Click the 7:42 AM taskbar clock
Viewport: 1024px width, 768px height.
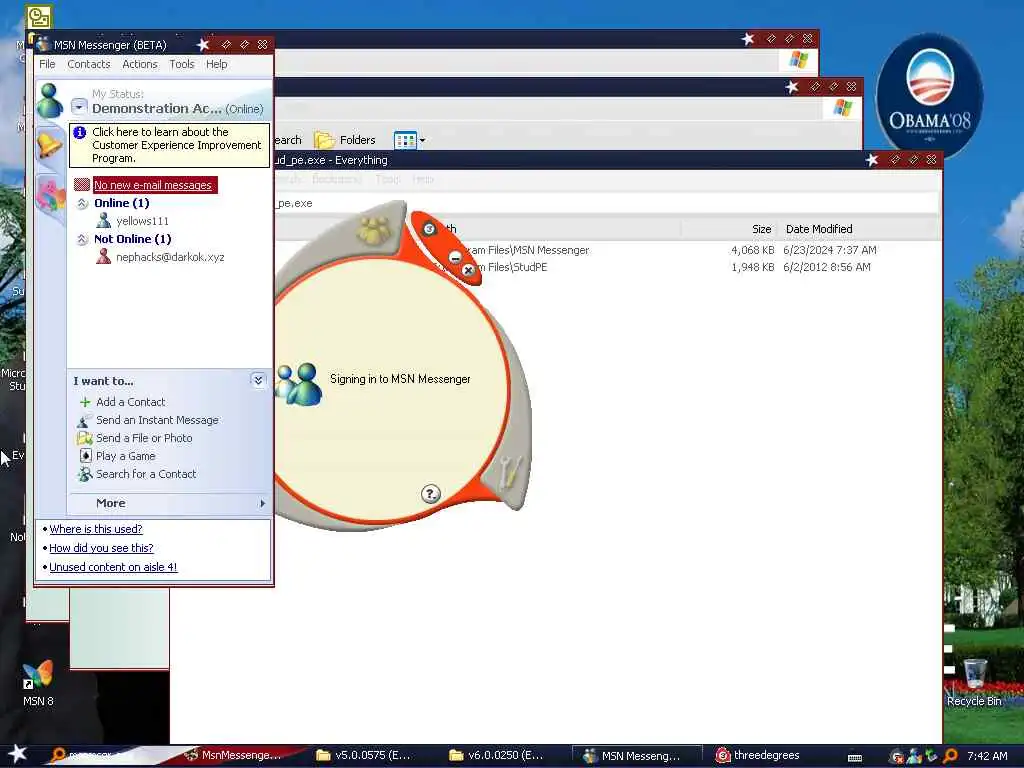(987, 756)
